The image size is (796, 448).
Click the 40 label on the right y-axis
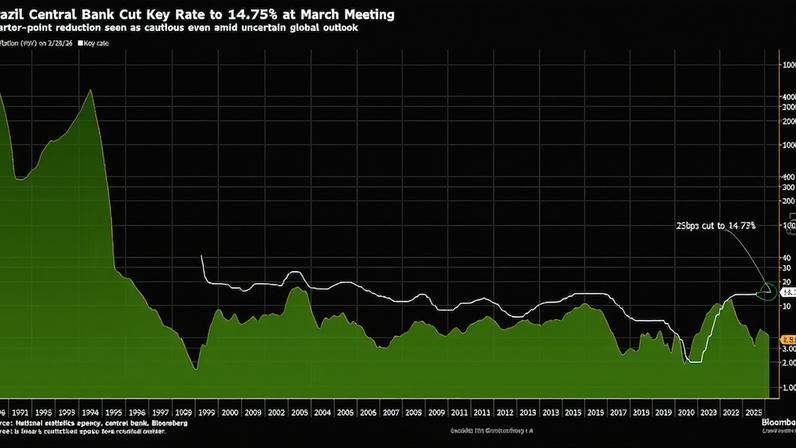[x=786, y=257]
